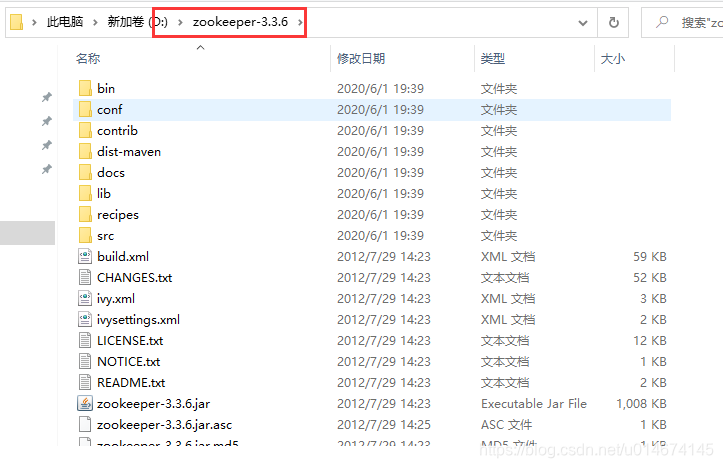The height and width of the screenshot is (468, 723).
Task: Expand chevron after zookeeper-3.3.6 breadcrumb
Action: tap(300, 22)
